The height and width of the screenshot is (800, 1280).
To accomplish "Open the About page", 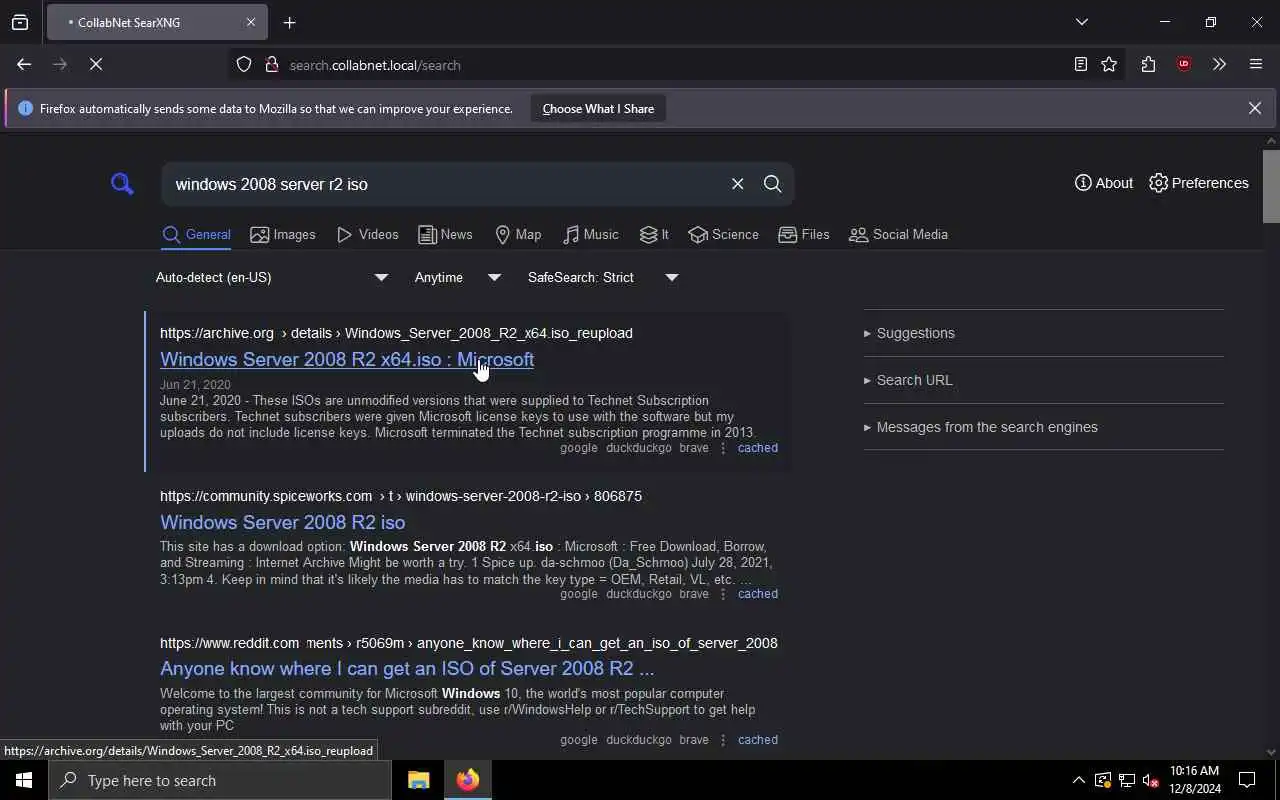I will click(x=1104, y=183).
